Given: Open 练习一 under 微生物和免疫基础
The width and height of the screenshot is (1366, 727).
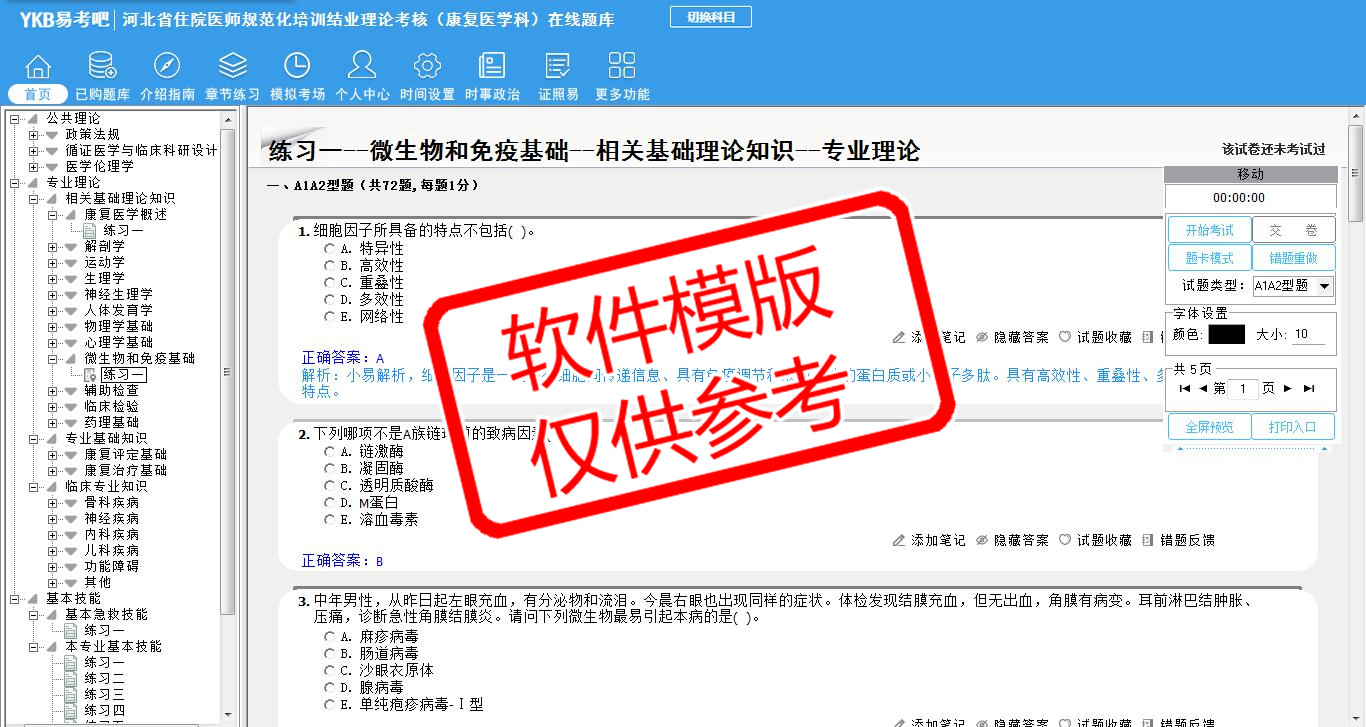Looking at the screenshot, I should (x=123, y=375).
